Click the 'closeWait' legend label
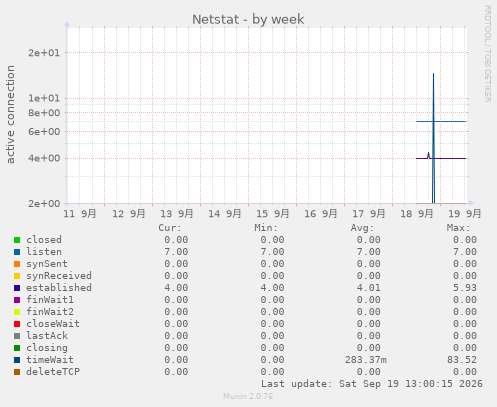Image resolution: width=497 pixels, height=407 pixels. coord(53,324)
